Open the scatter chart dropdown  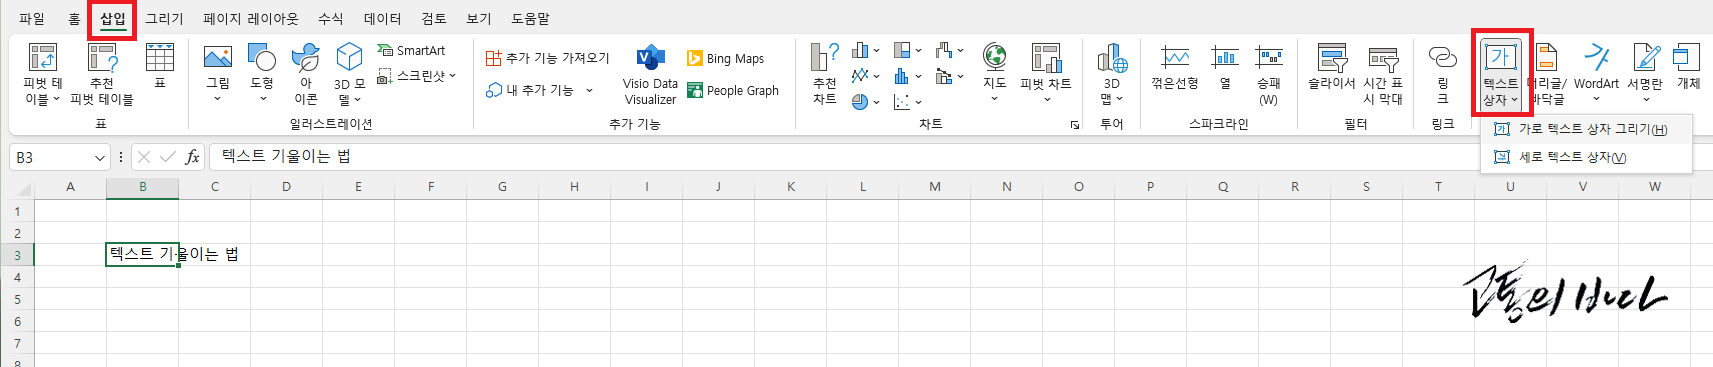point(907,102)
